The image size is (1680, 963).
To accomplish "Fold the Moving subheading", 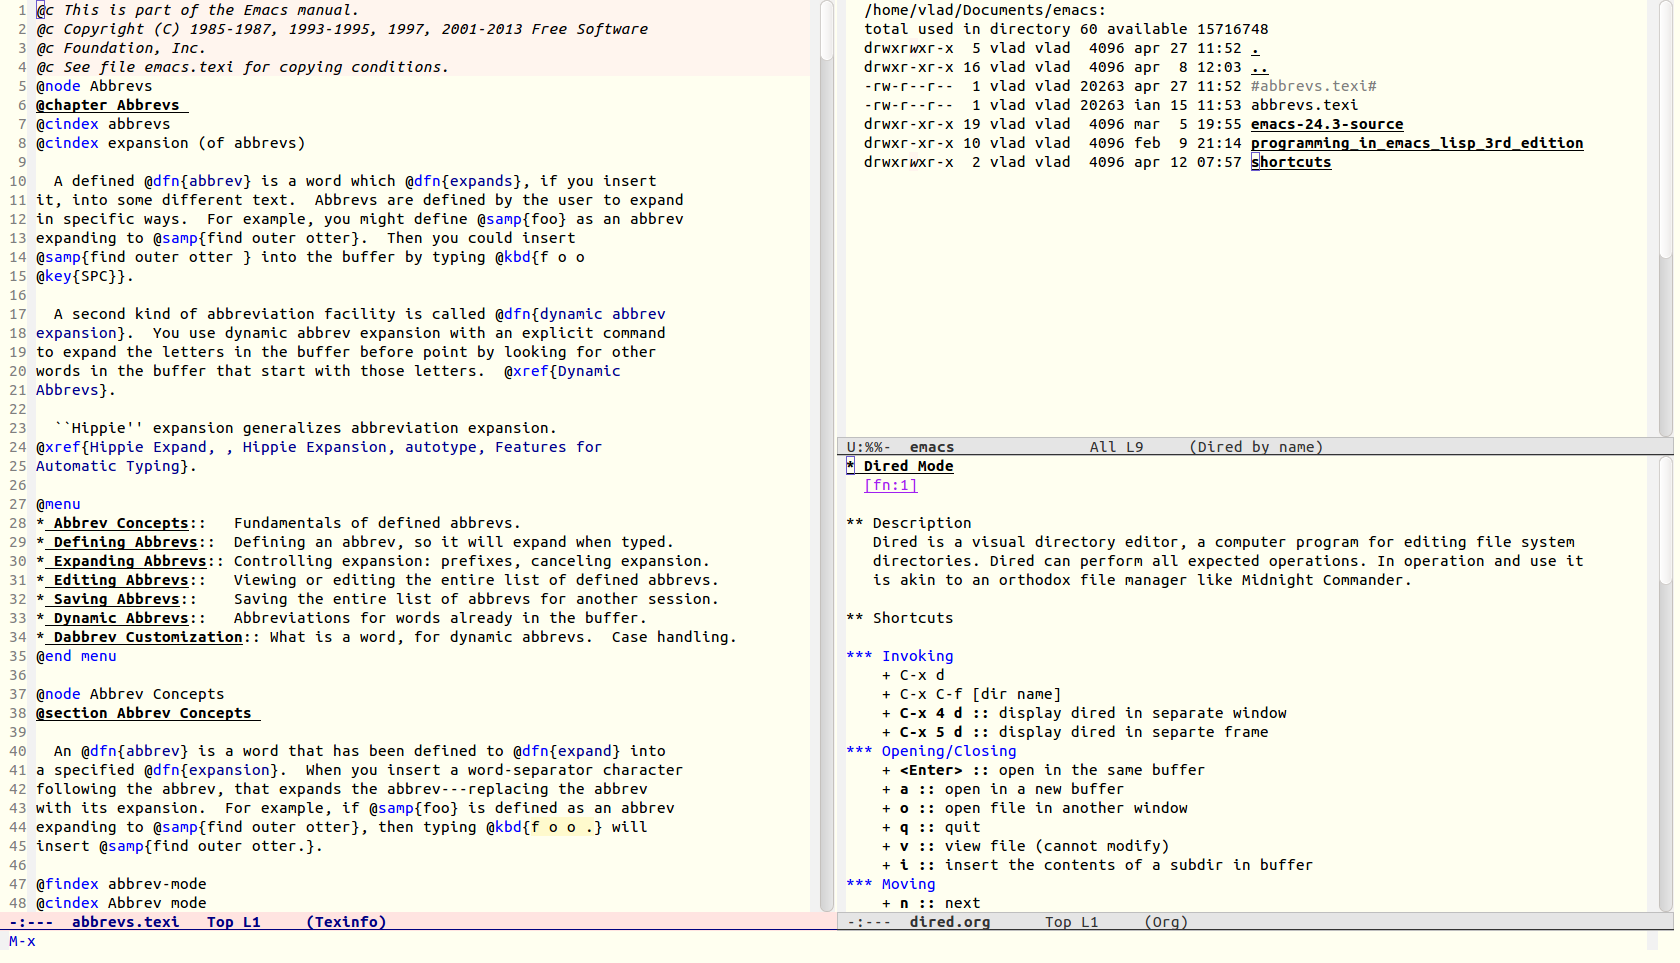I will (890, 884).
